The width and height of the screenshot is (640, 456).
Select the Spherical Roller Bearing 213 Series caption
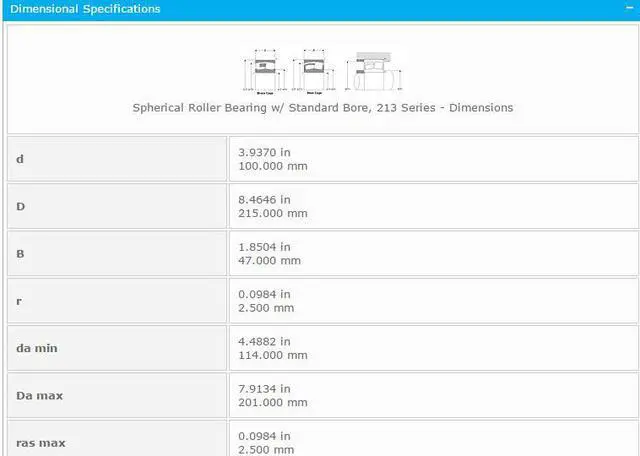click(323, 108)
